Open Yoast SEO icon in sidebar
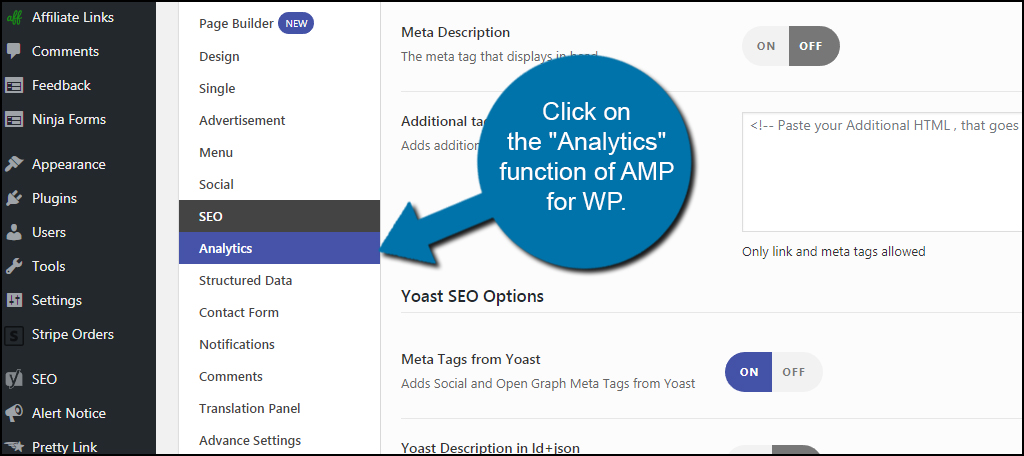The height and width of the screenshot is (456, 1024). [14, 379]
